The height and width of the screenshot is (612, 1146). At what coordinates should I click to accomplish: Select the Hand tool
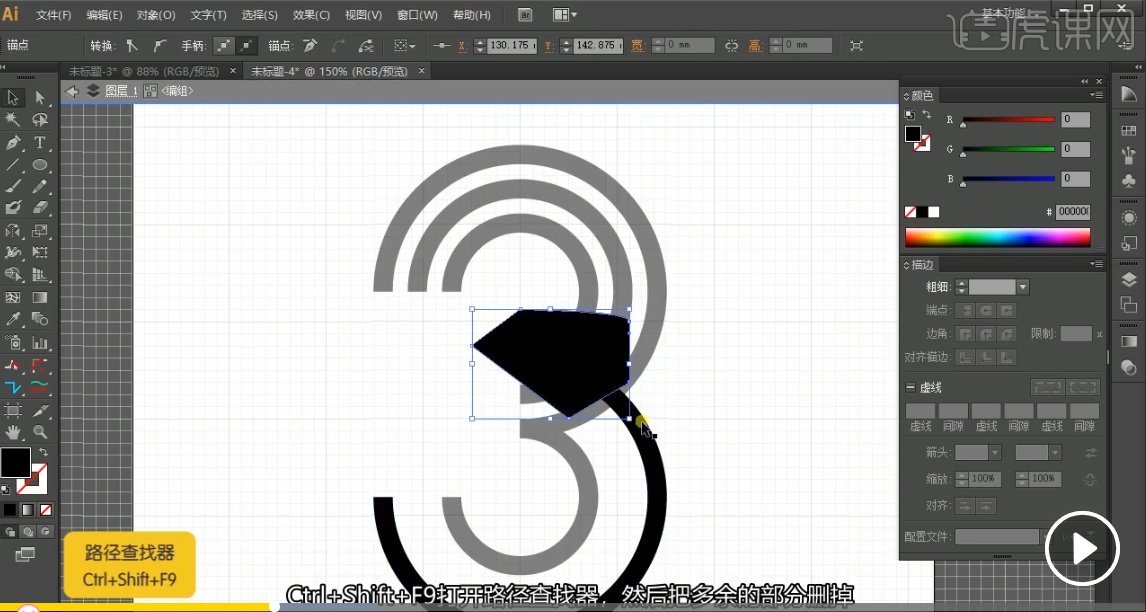tap(13, 432)
